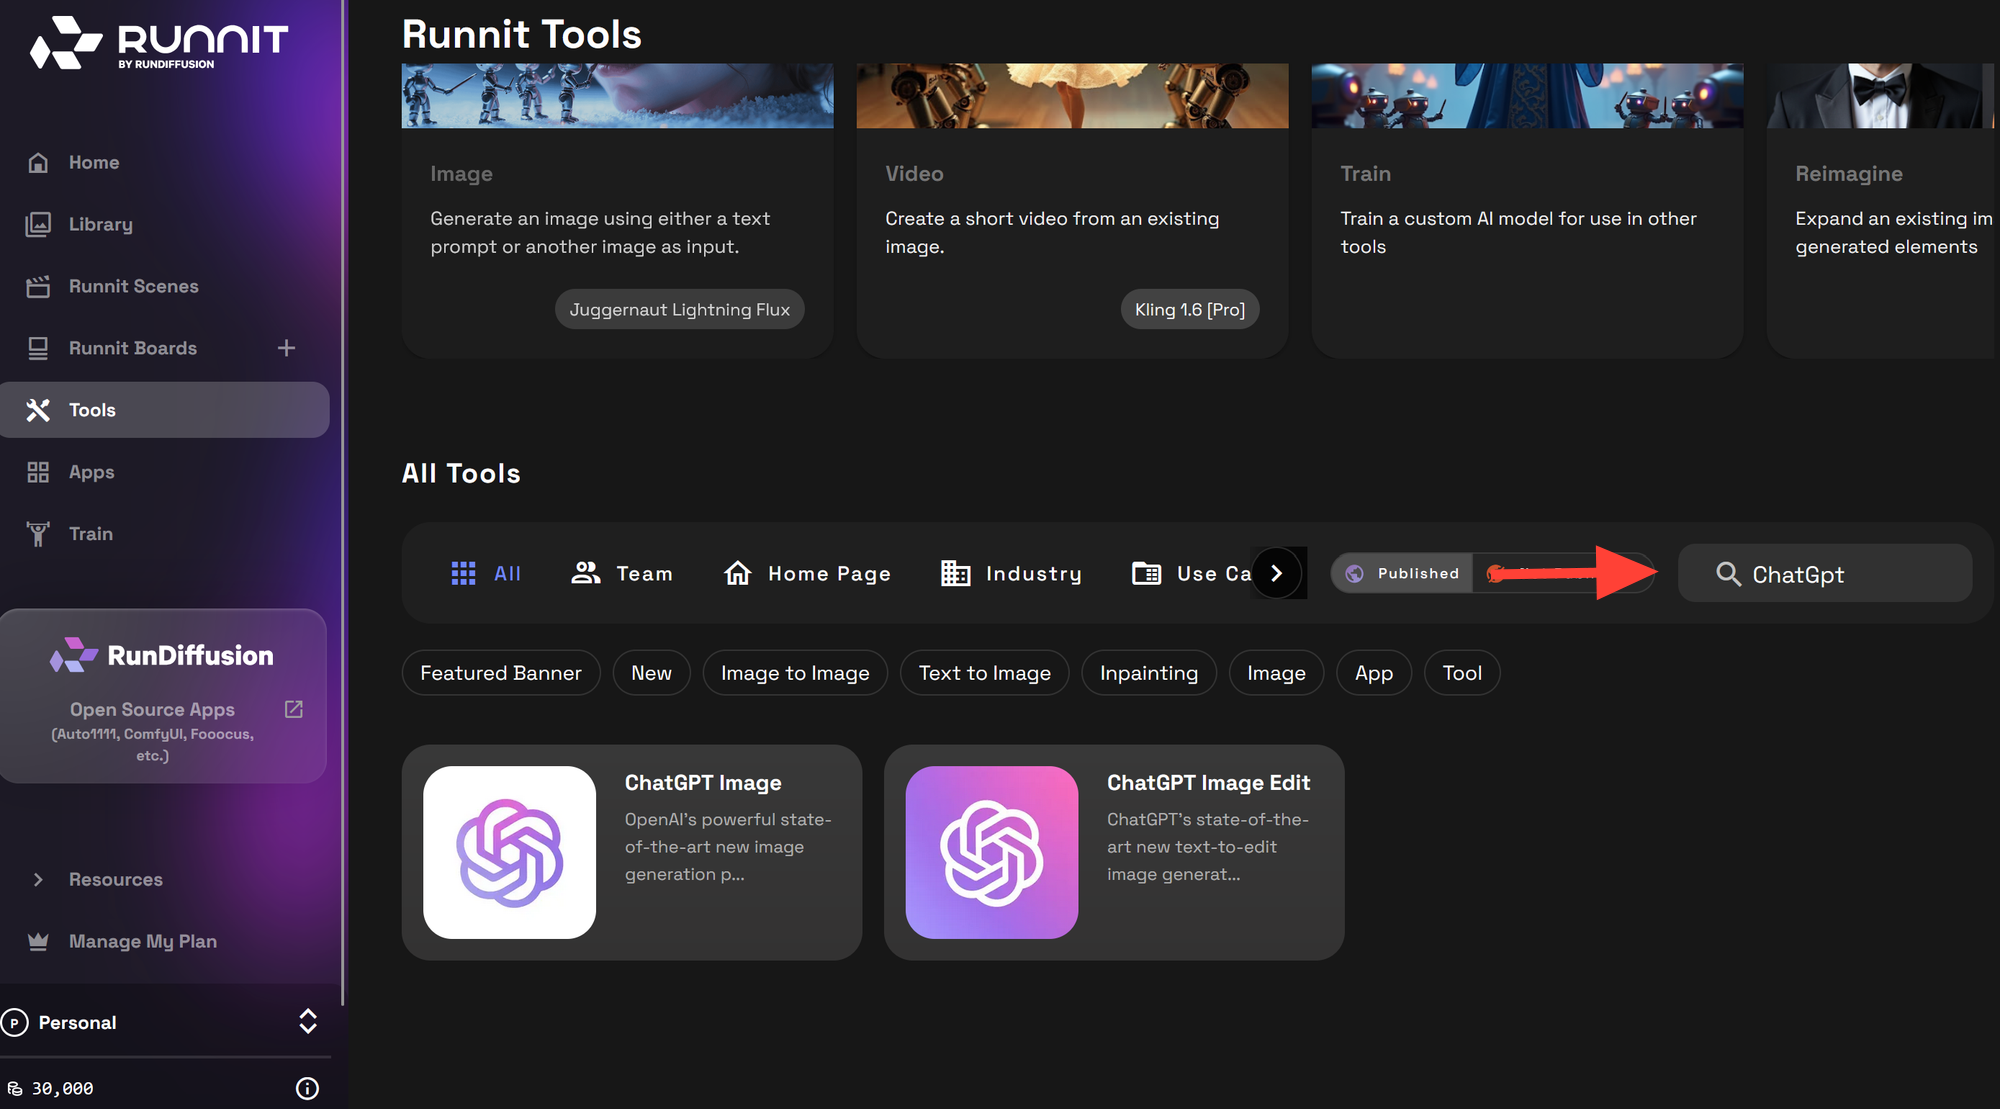Toggle the Published filter
2000x1109 pixels.
[x=1402, y=573]
